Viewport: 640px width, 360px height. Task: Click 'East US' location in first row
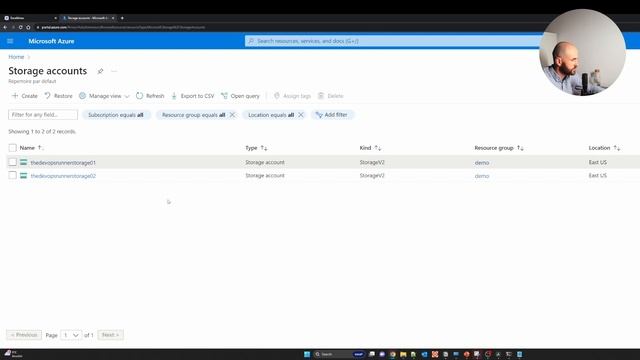pyautogui.click(x=598, y=162)
